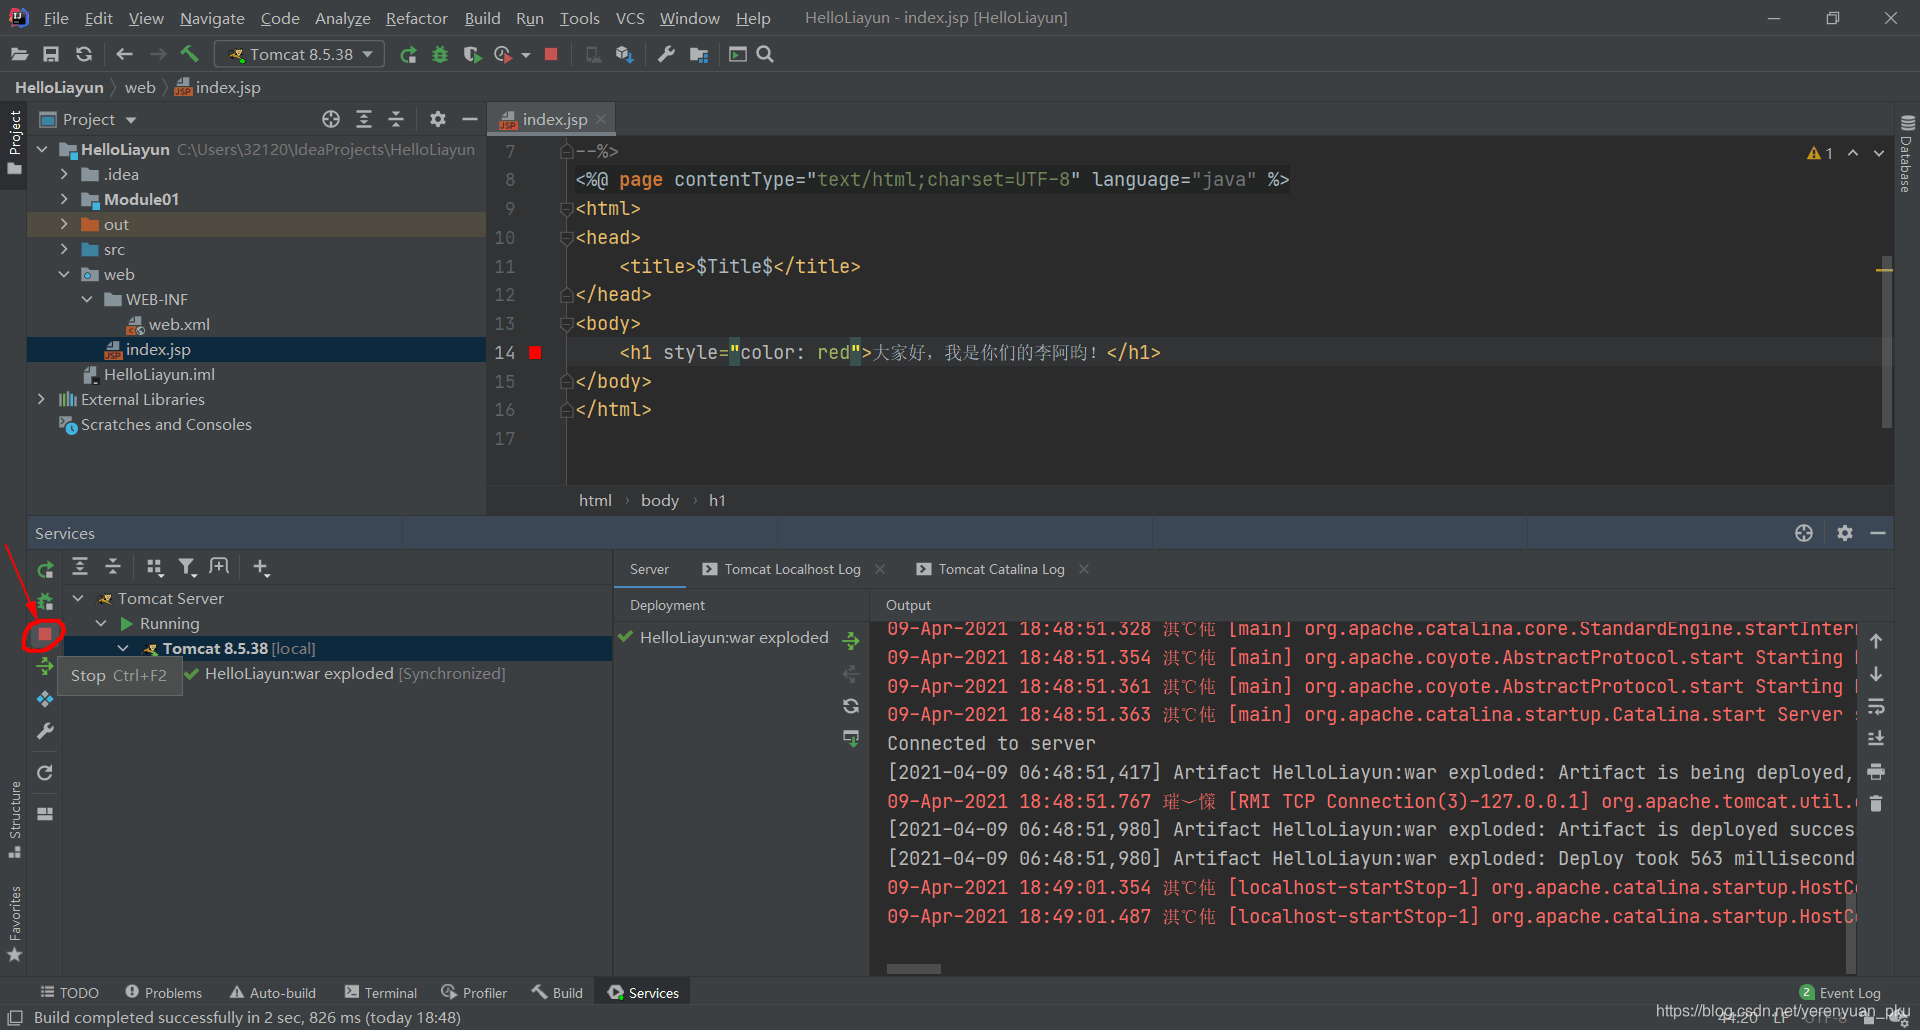This screenshot has height=1030, width=1920.
Task: Open Project panel gear options
Action: coord(437,119)
